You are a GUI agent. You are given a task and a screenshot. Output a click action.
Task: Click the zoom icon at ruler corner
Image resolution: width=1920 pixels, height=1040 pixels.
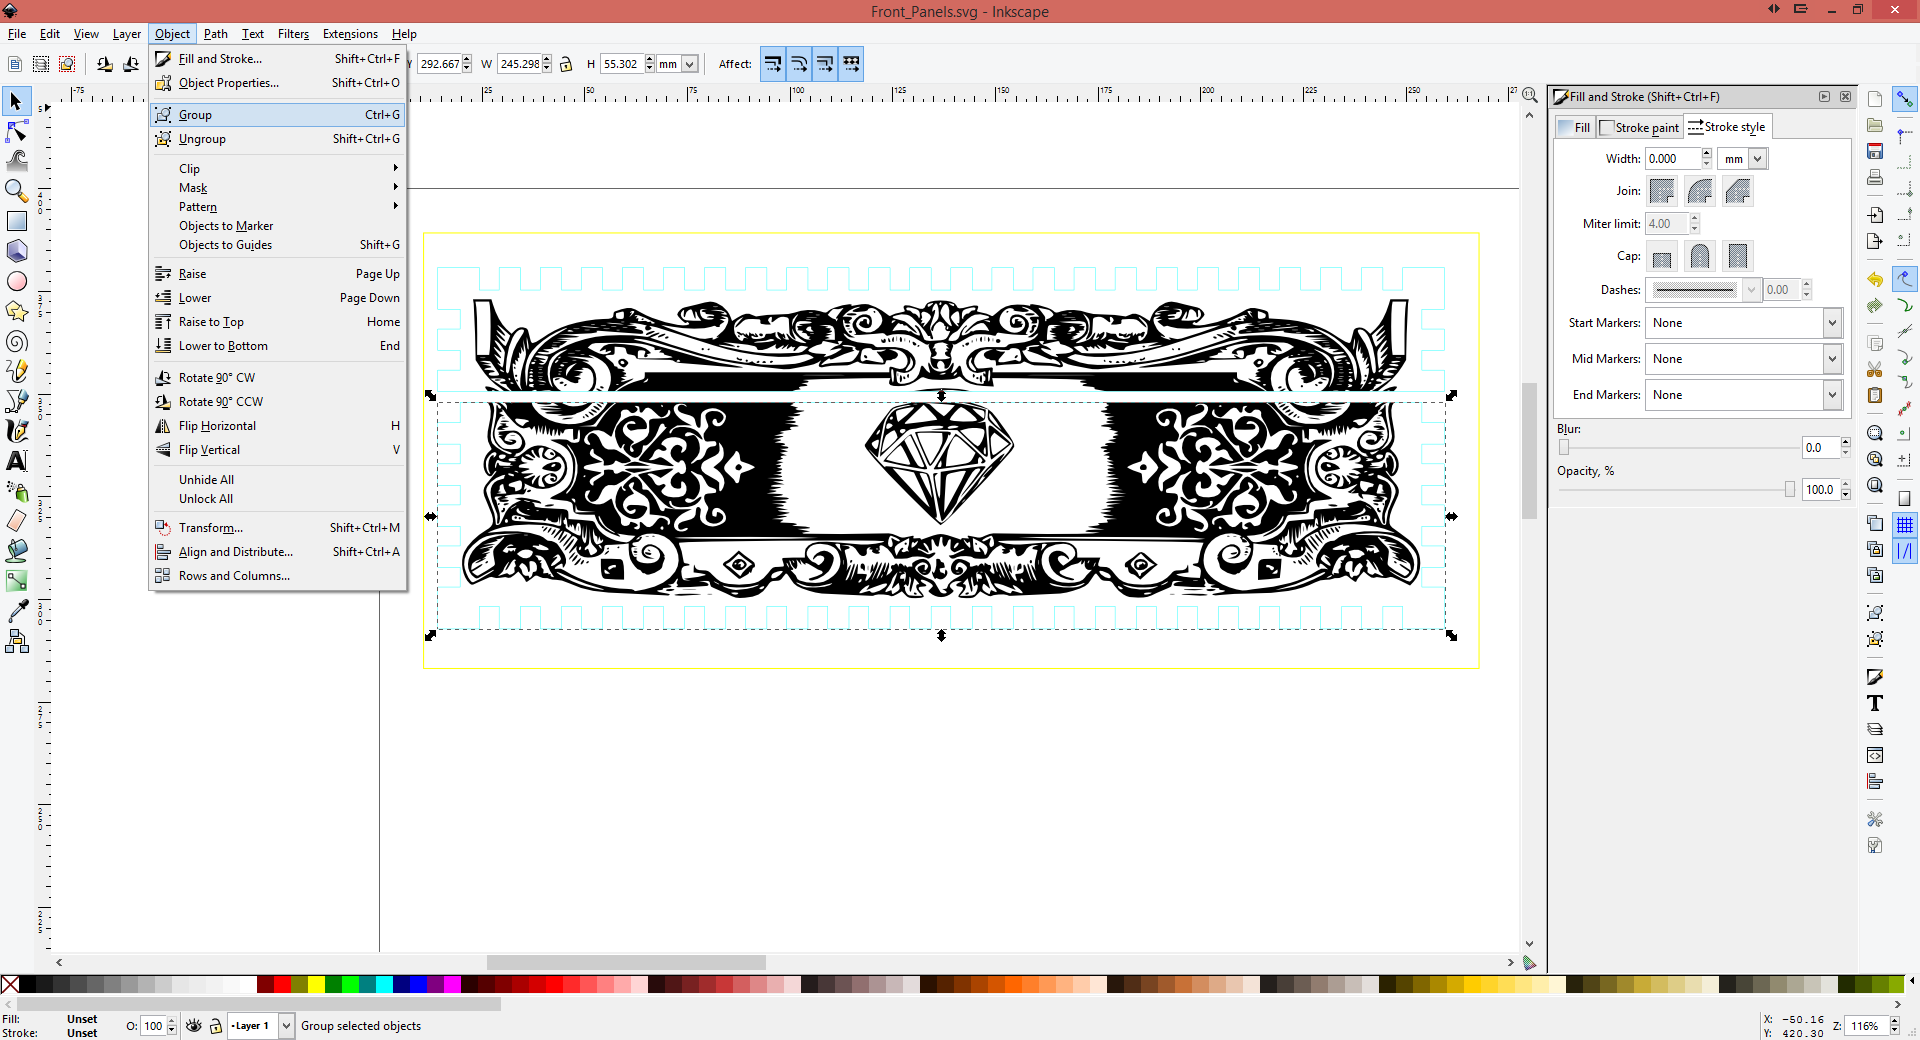click(x=1529, y=95)
